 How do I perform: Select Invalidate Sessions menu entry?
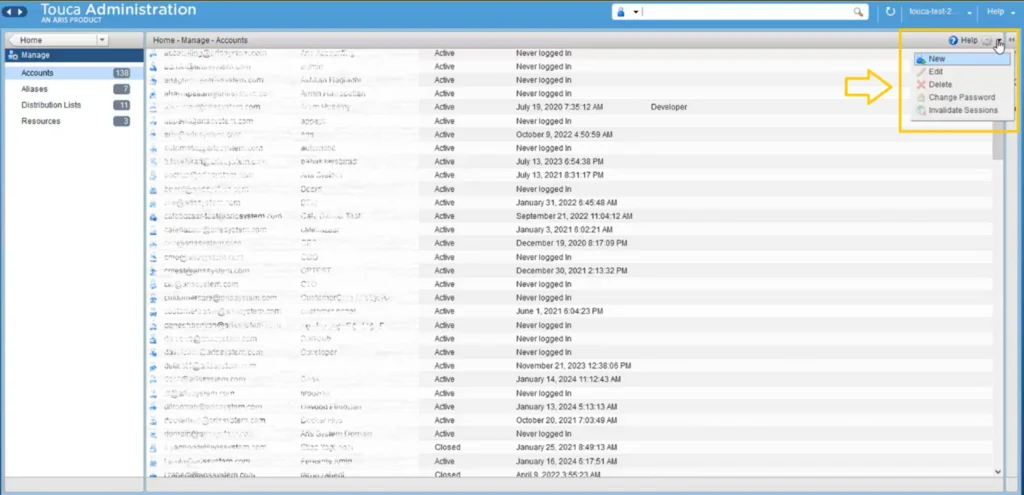962,110
